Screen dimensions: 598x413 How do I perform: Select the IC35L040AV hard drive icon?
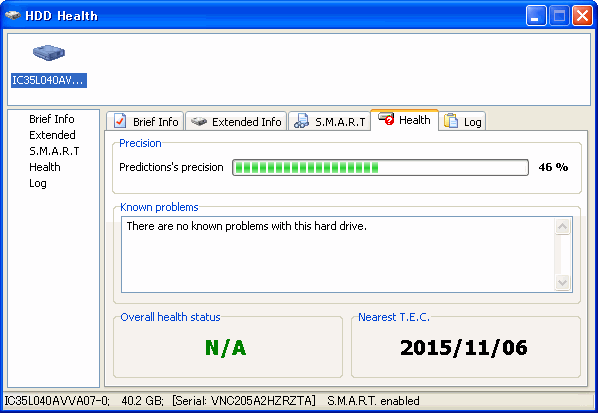[49, 52]
